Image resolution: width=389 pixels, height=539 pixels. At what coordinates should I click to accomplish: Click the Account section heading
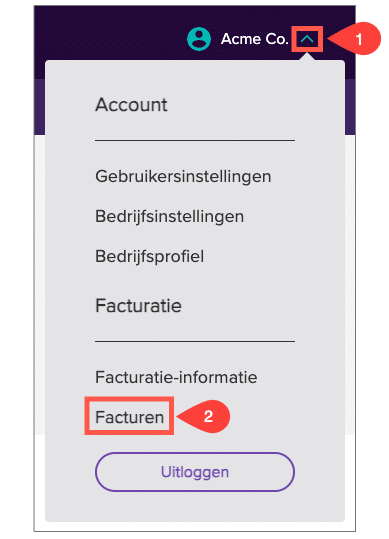(x=131, y=104)
